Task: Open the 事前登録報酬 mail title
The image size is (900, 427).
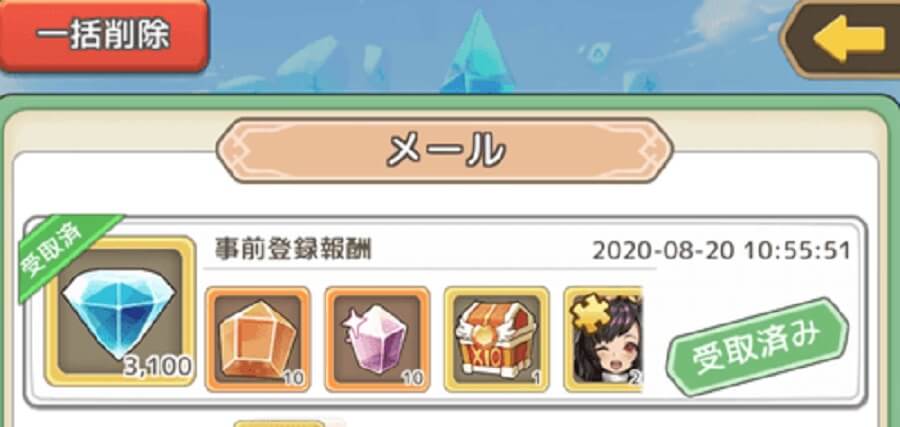Action: pos(293,249)
